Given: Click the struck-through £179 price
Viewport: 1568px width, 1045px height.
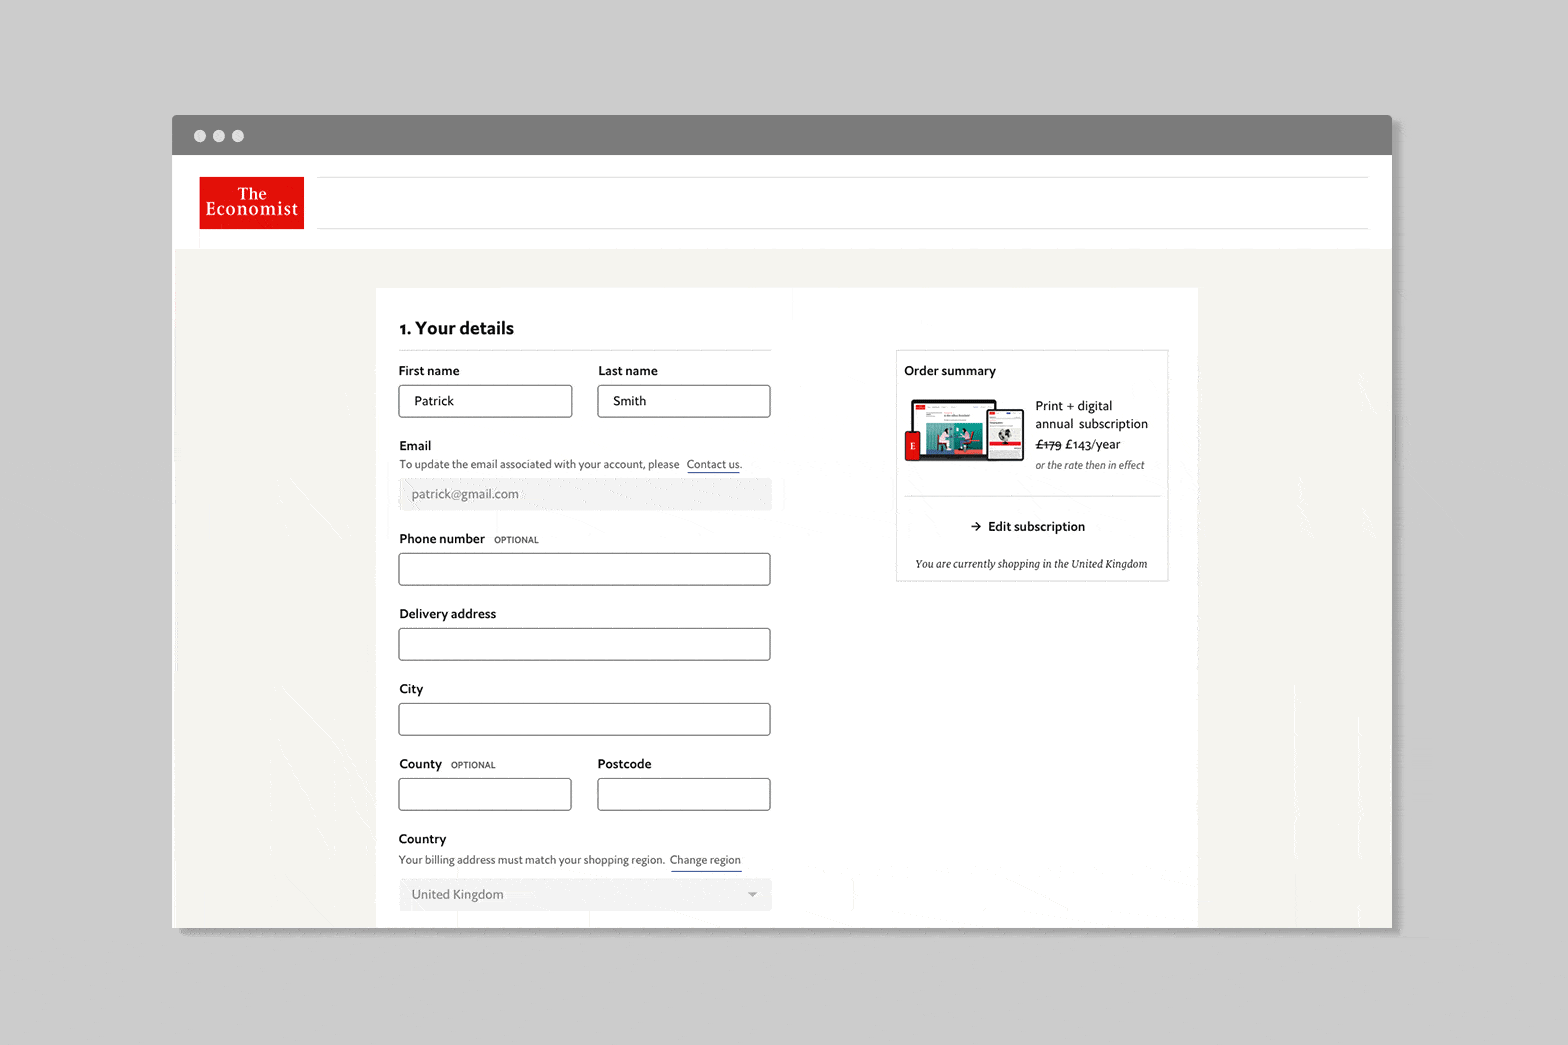Looking at the screenshot, I should click(1048, 445).
